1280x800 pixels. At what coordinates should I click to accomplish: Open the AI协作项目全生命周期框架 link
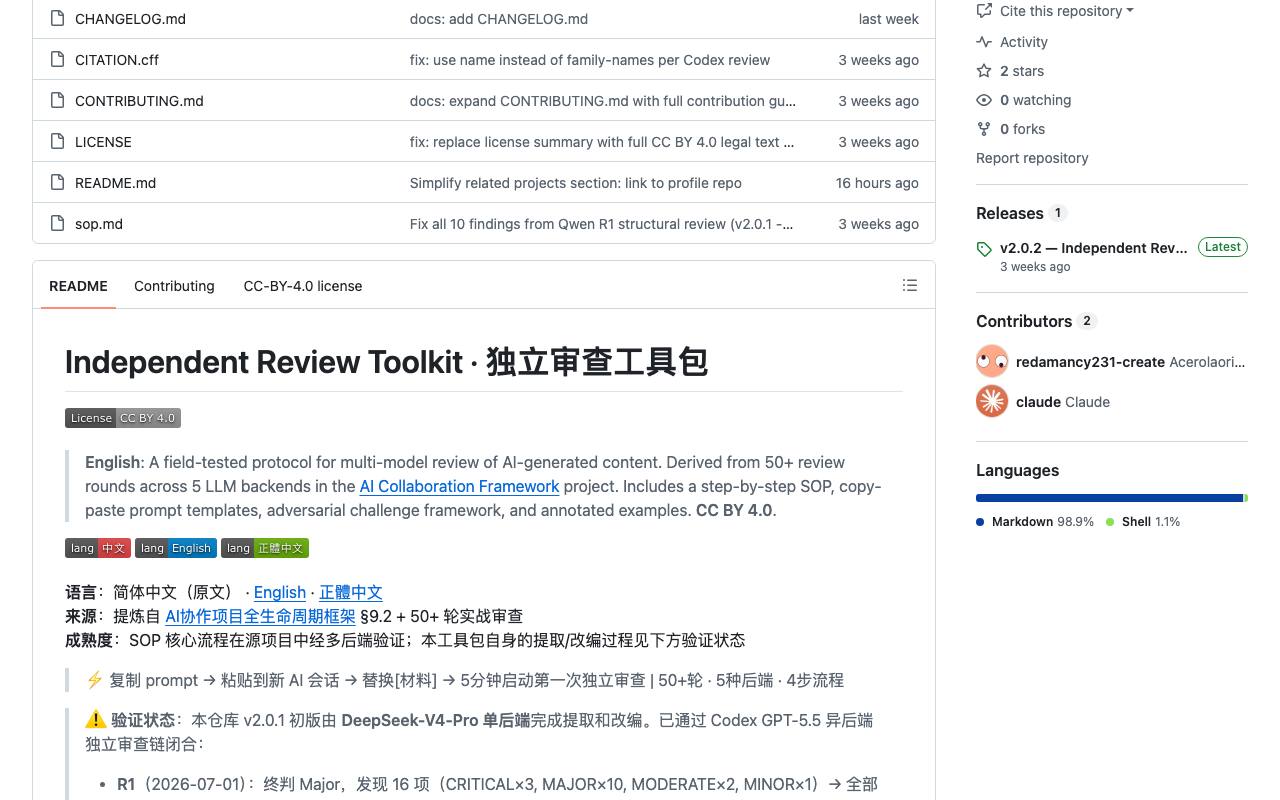tap(260, 616)
